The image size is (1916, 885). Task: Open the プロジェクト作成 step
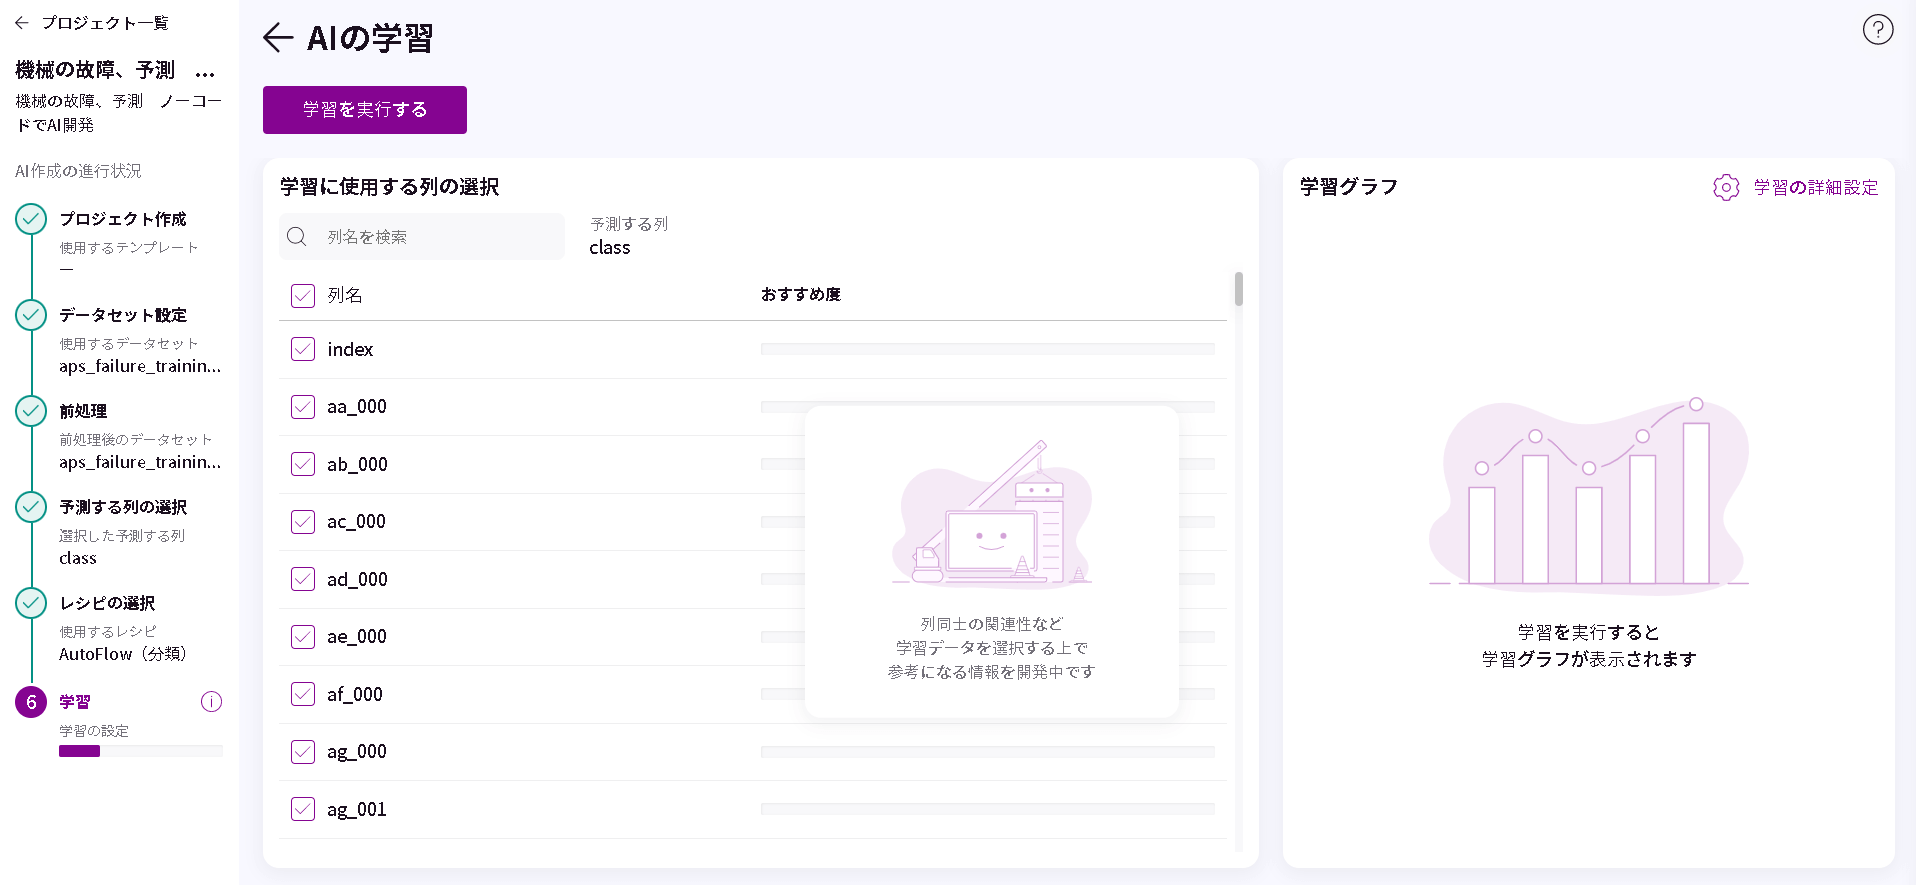coord(123,219)
